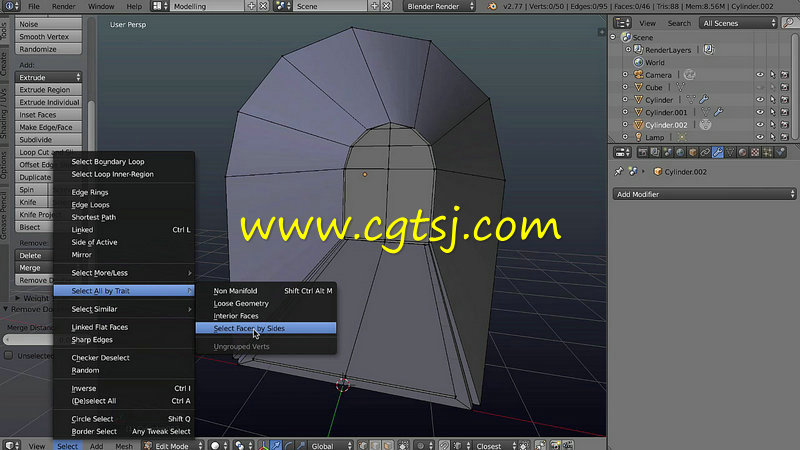Open the Blender Render engine dropdown
Viewport: 800px width, 450px height.
pyautogui.click(x=439, y=6)
